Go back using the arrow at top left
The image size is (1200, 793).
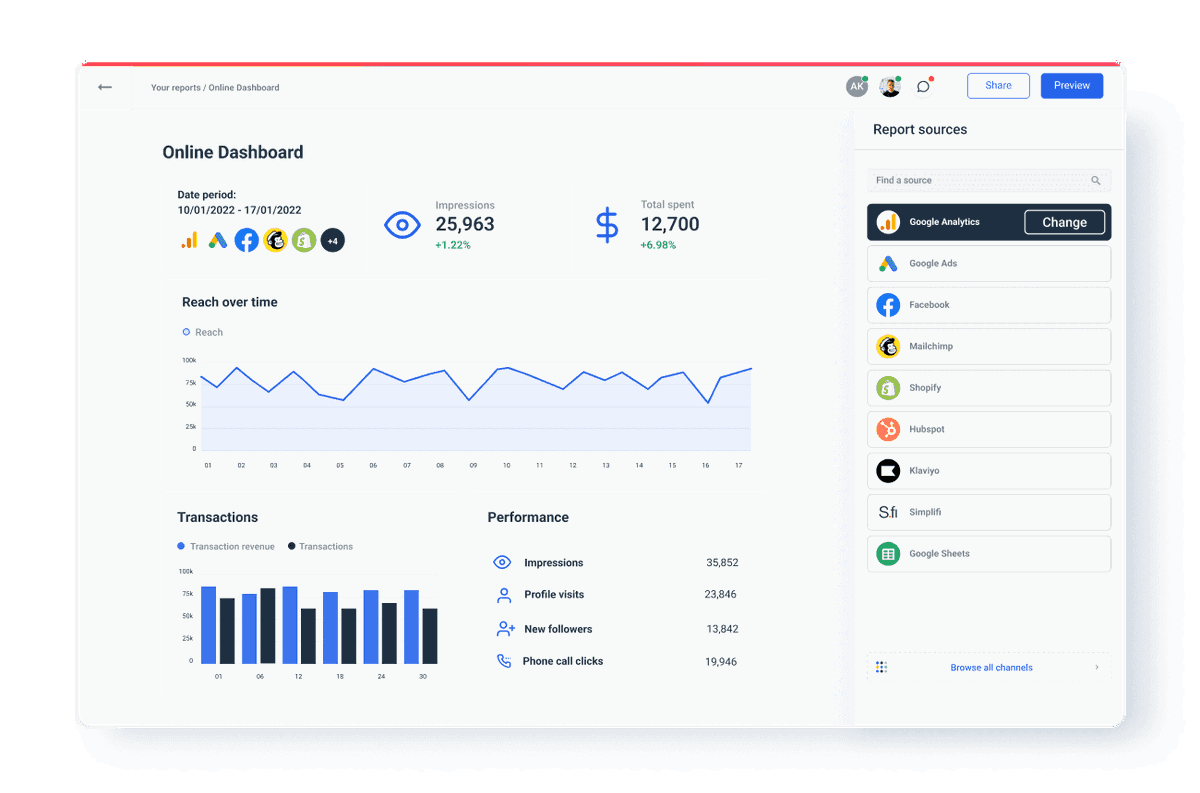(x=104, y=87)
